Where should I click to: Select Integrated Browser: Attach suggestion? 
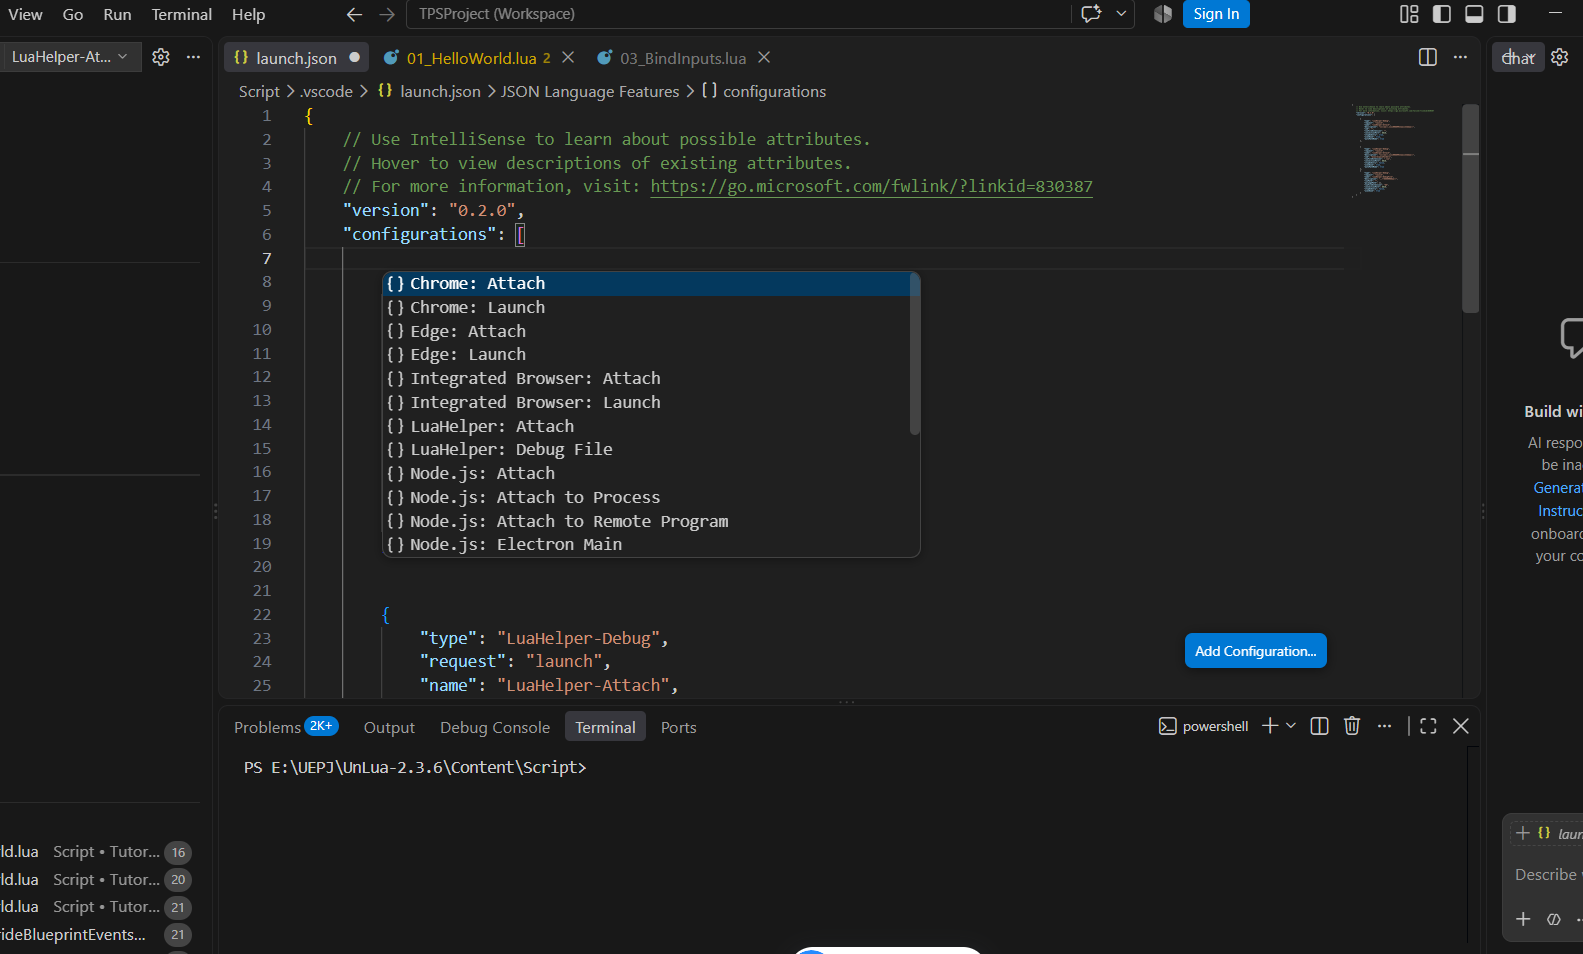(x=646, y=378)
